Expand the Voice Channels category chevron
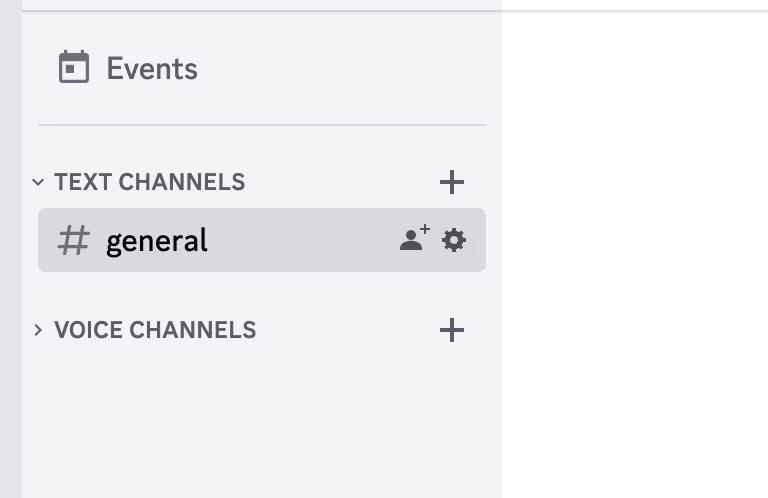Screen dimensions: 768x498 38,330
